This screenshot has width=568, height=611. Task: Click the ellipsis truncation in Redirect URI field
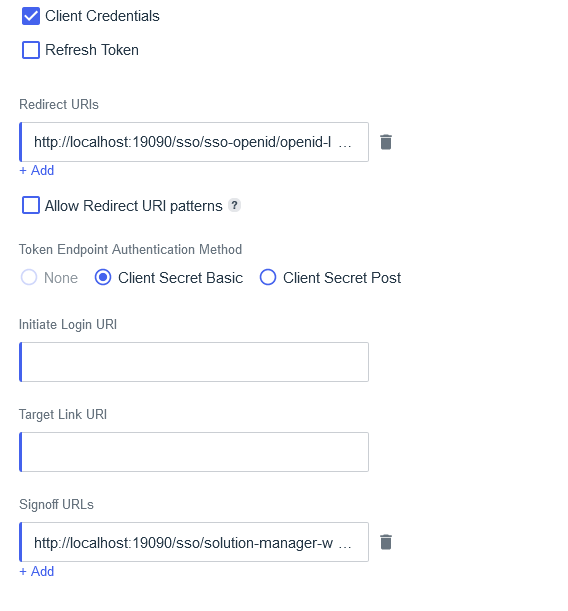tap(345, 145)
